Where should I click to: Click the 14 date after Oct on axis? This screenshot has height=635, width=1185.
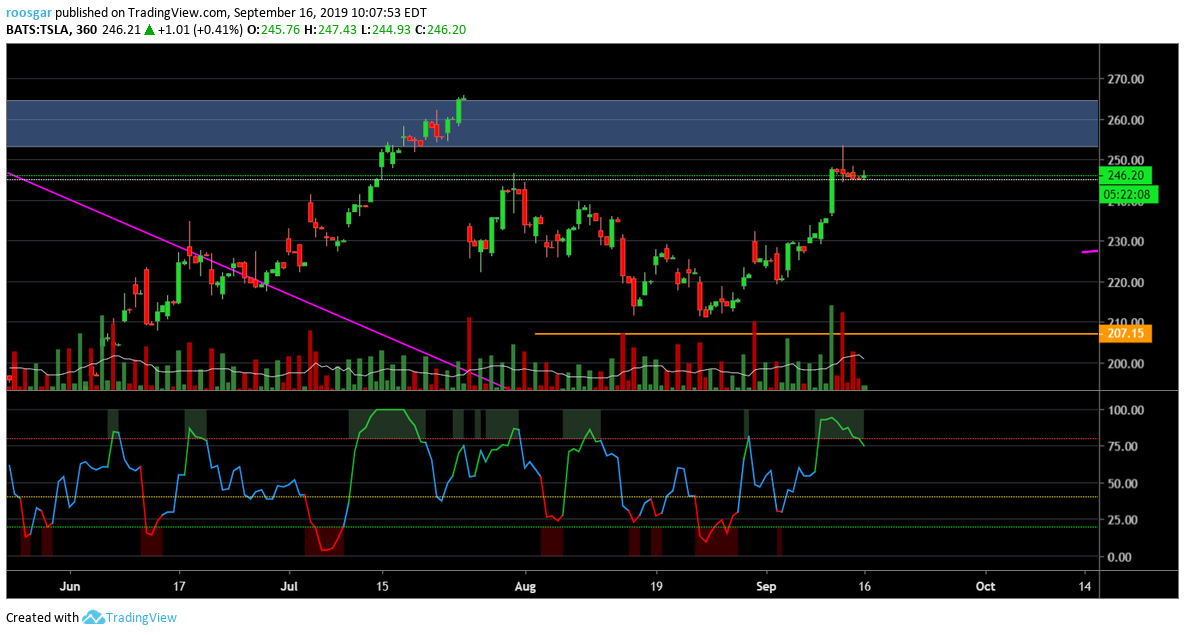click(1085, 587)
